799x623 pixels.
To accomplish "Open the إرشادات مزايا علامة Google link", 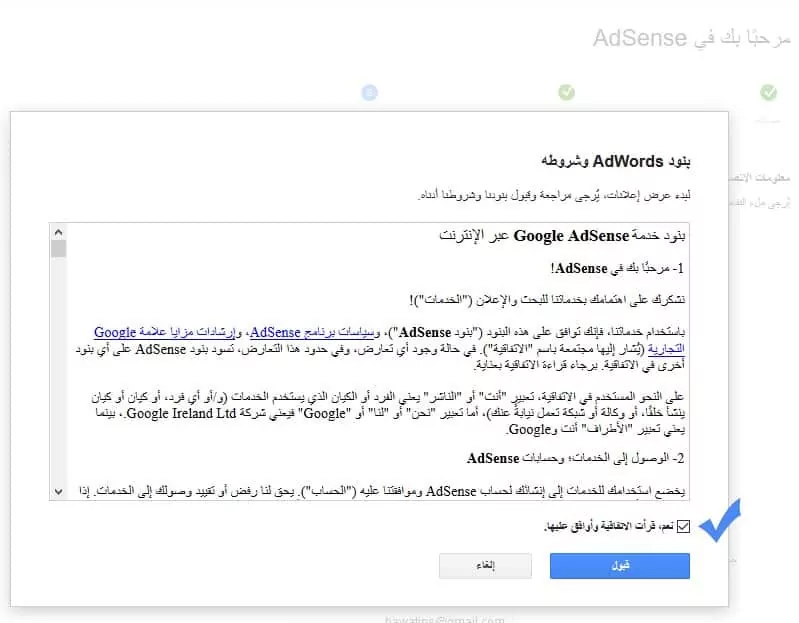I will (165, 333).
